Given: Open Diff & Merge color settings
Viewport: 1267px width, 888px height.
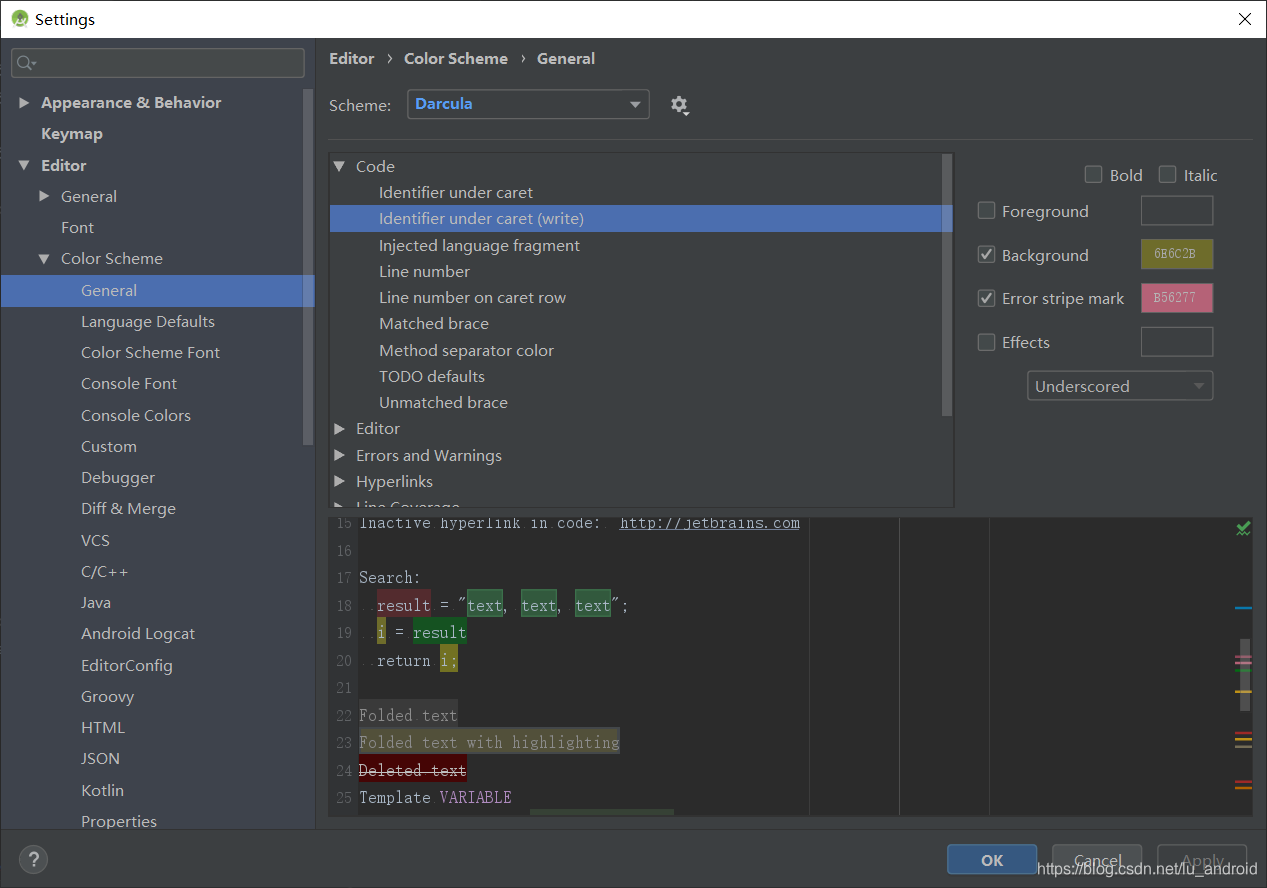Looking at the screenshot, I should tap(128, 509).
